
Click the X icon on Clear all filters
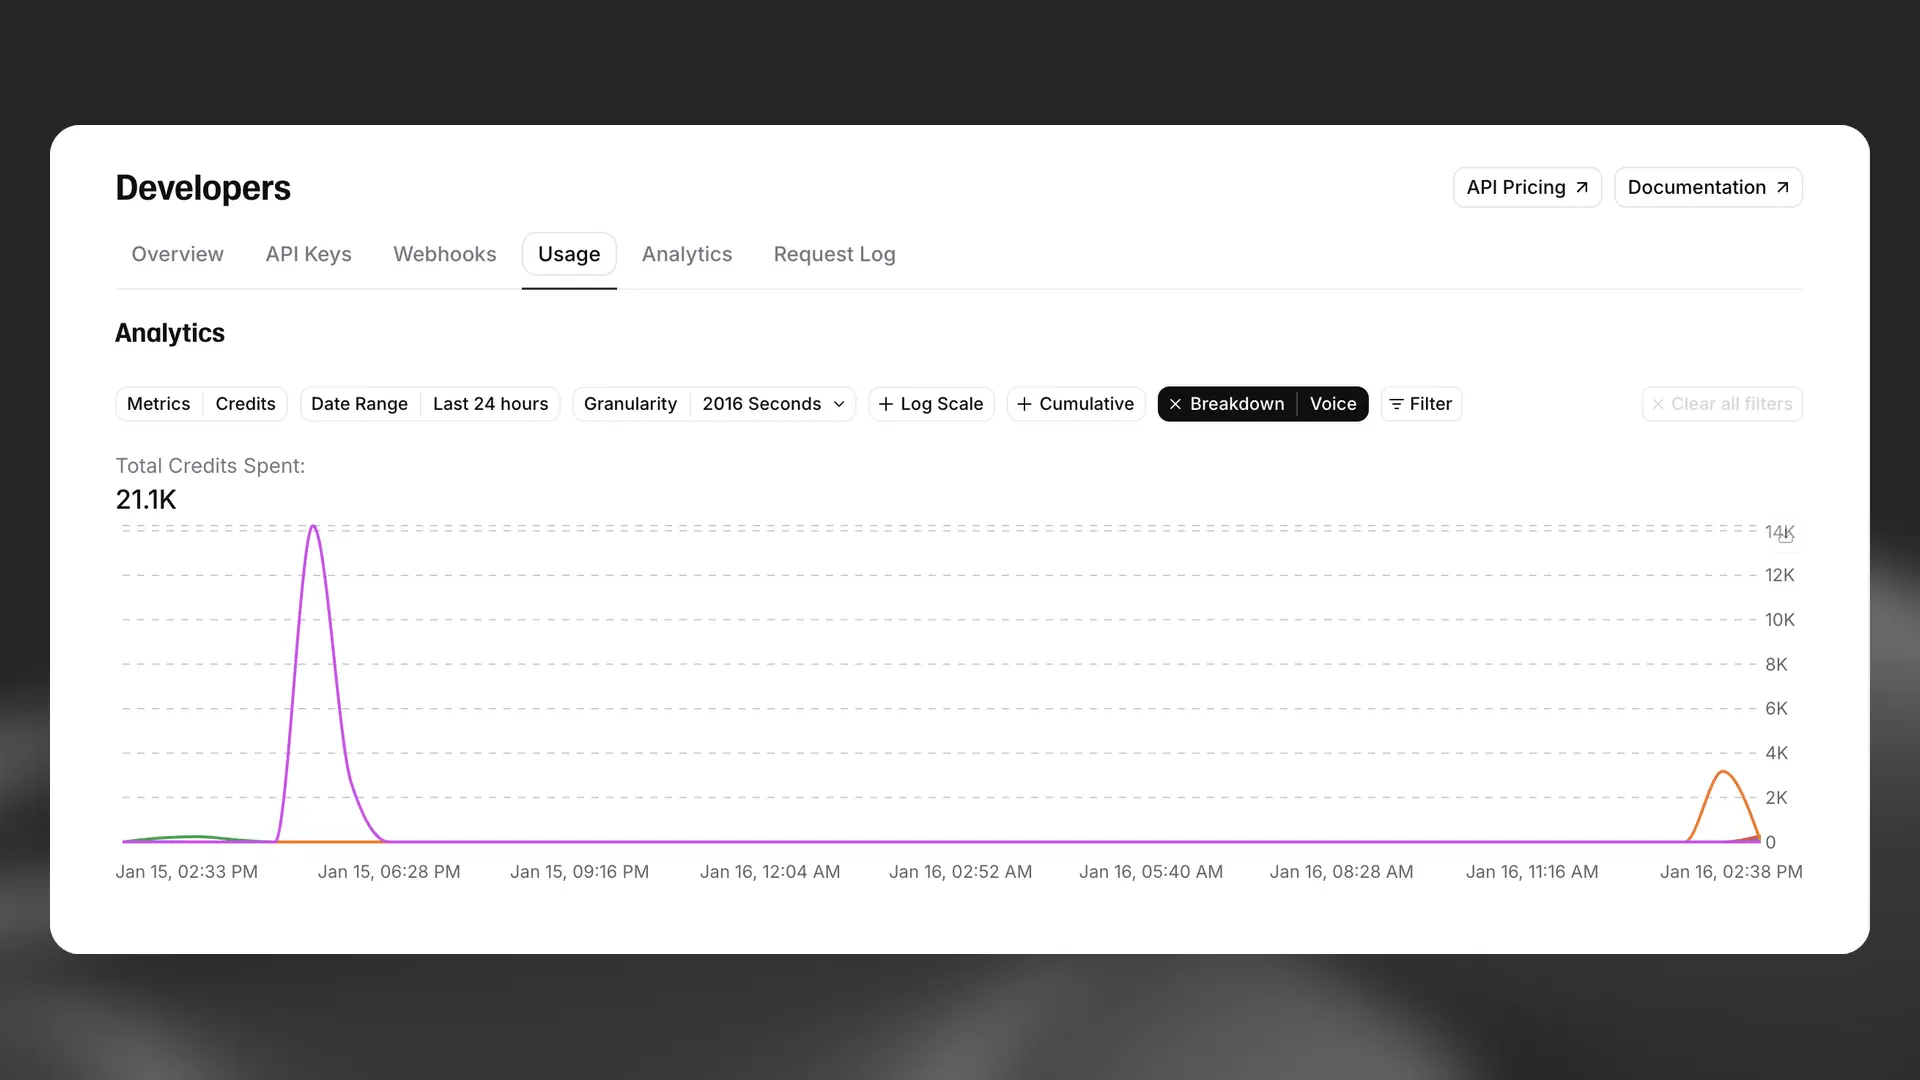click(1658, 404)
